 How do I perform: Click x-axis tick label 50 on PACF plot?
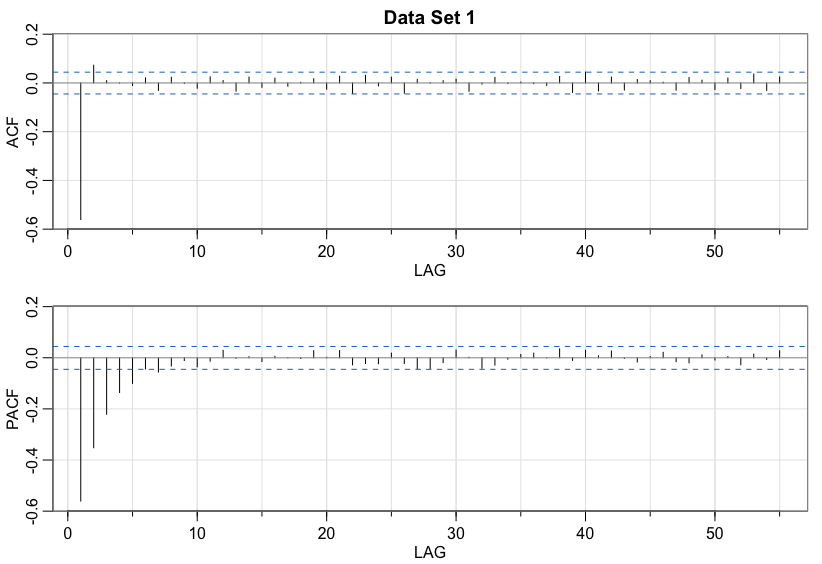point(715,529)
